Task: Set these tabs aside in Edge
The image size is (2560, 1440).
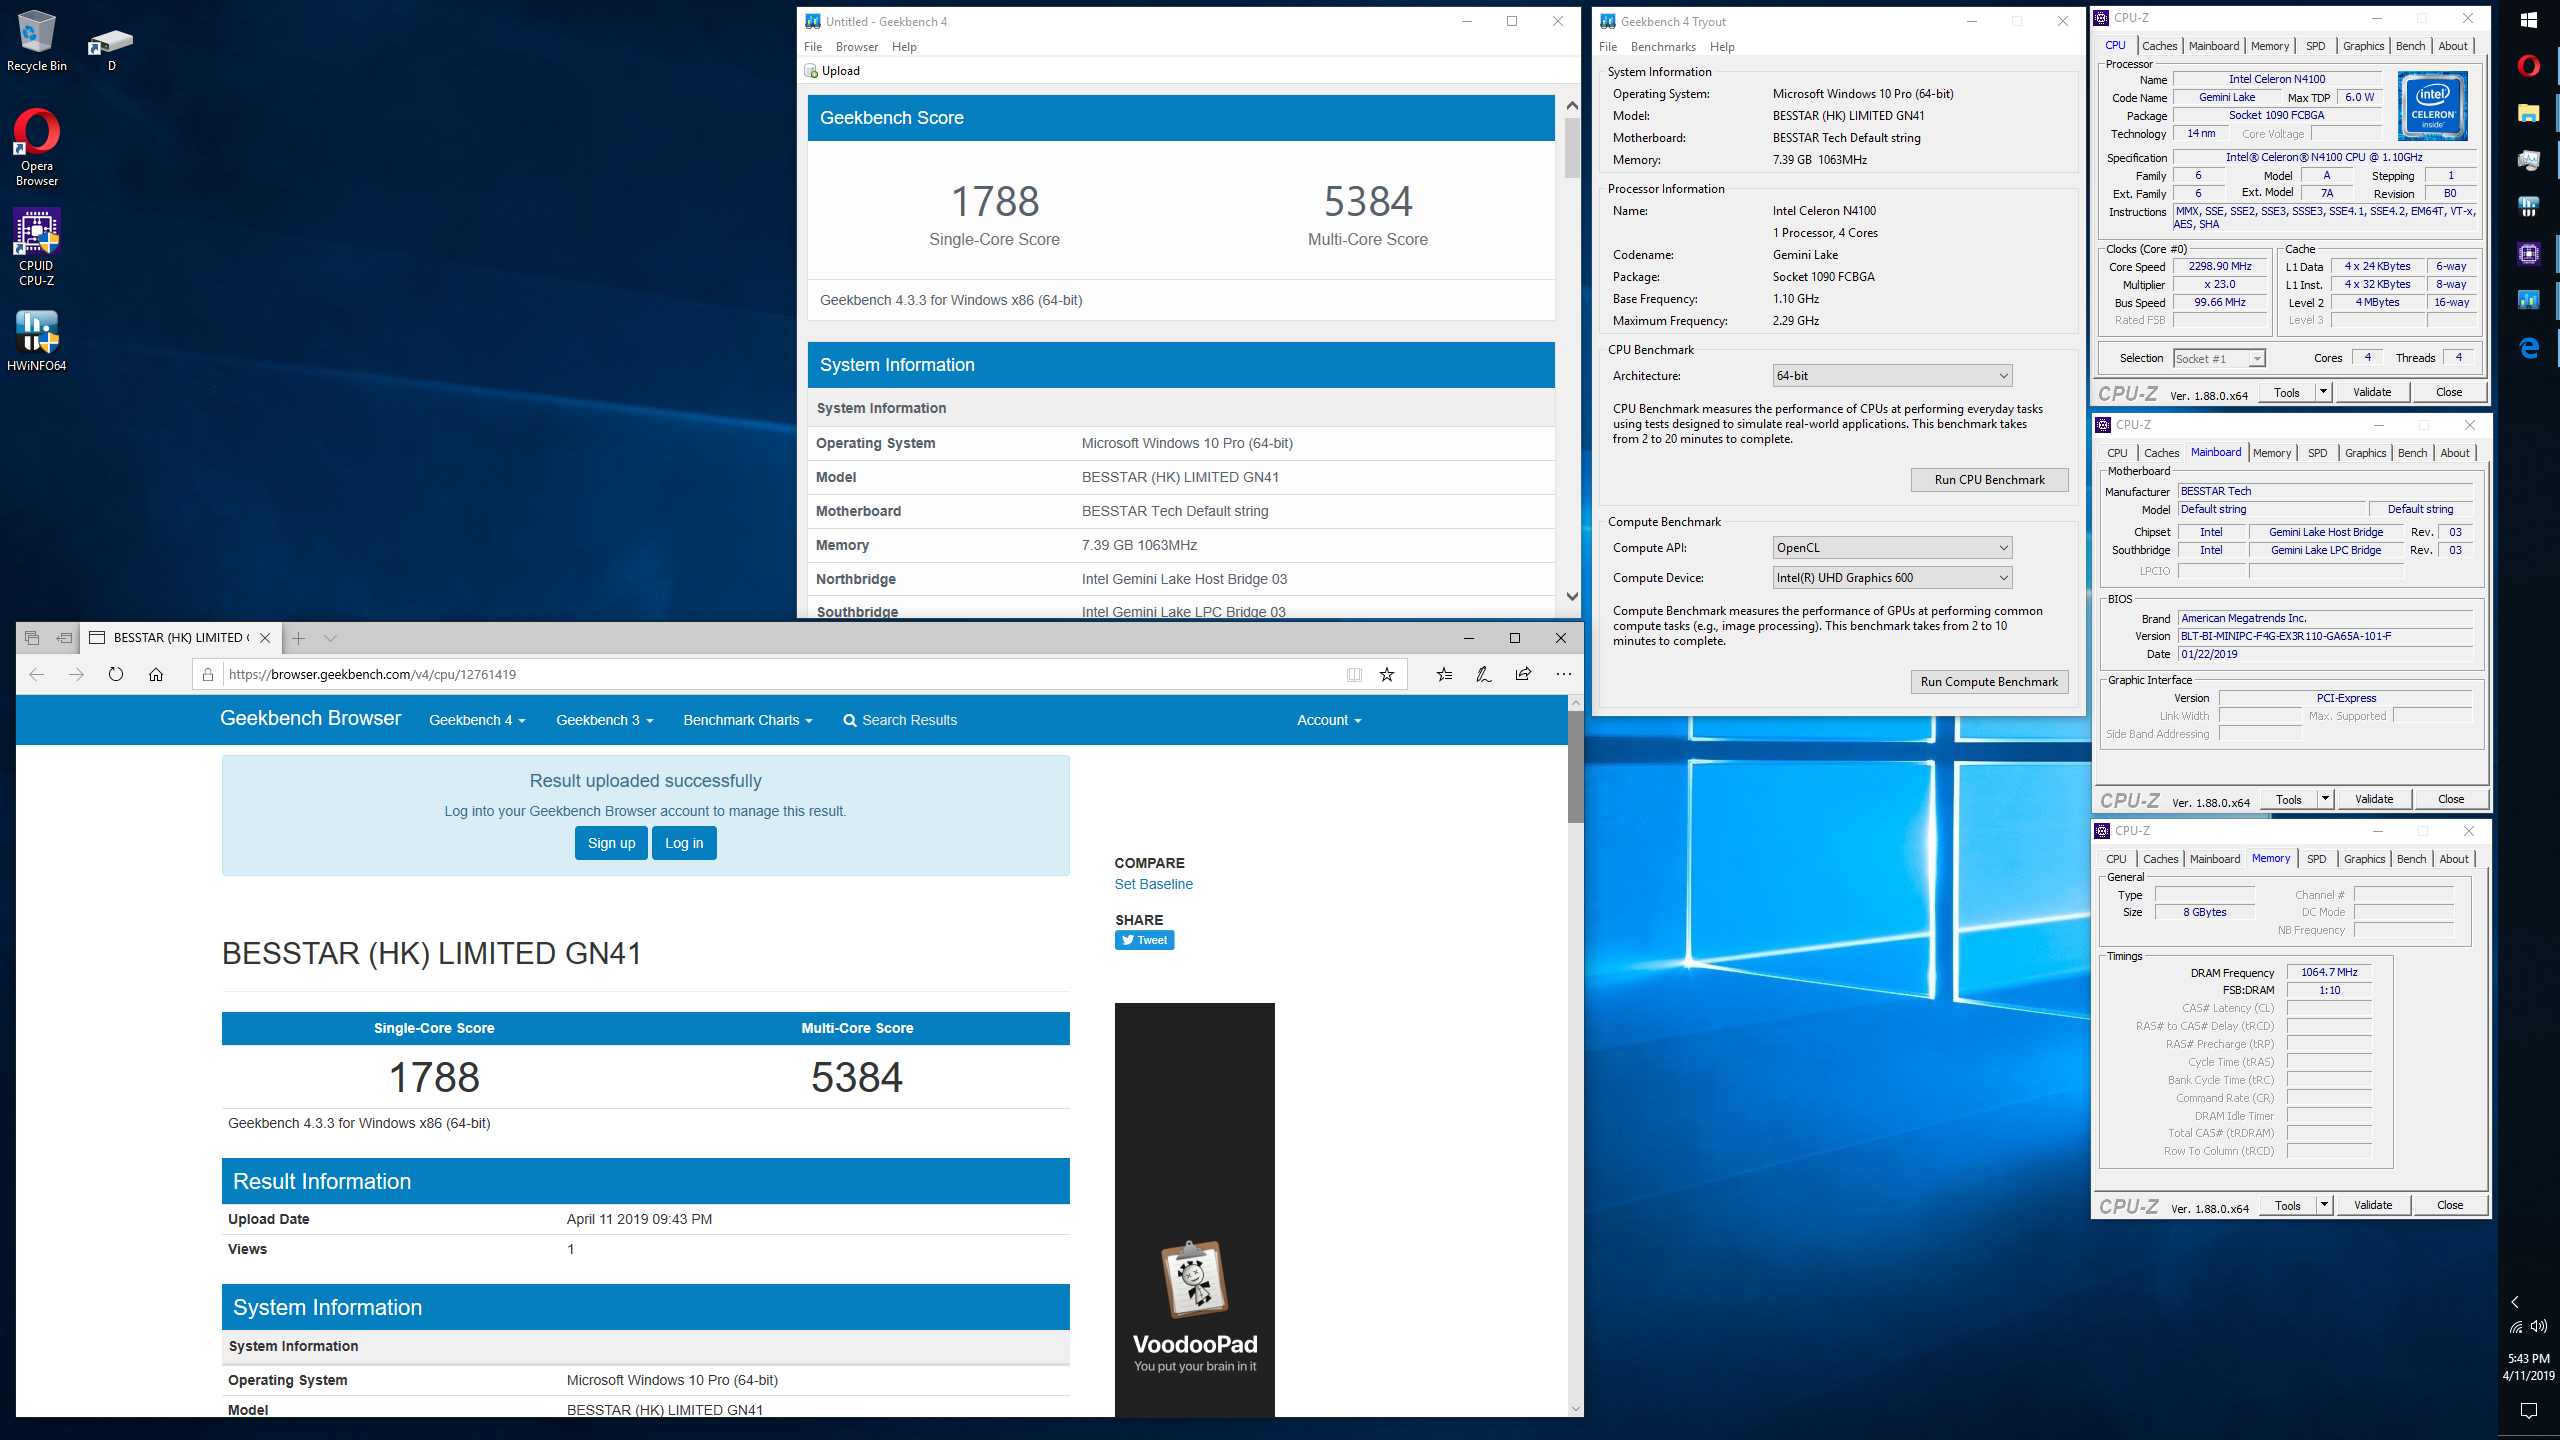Action: (x=64, y=638)
